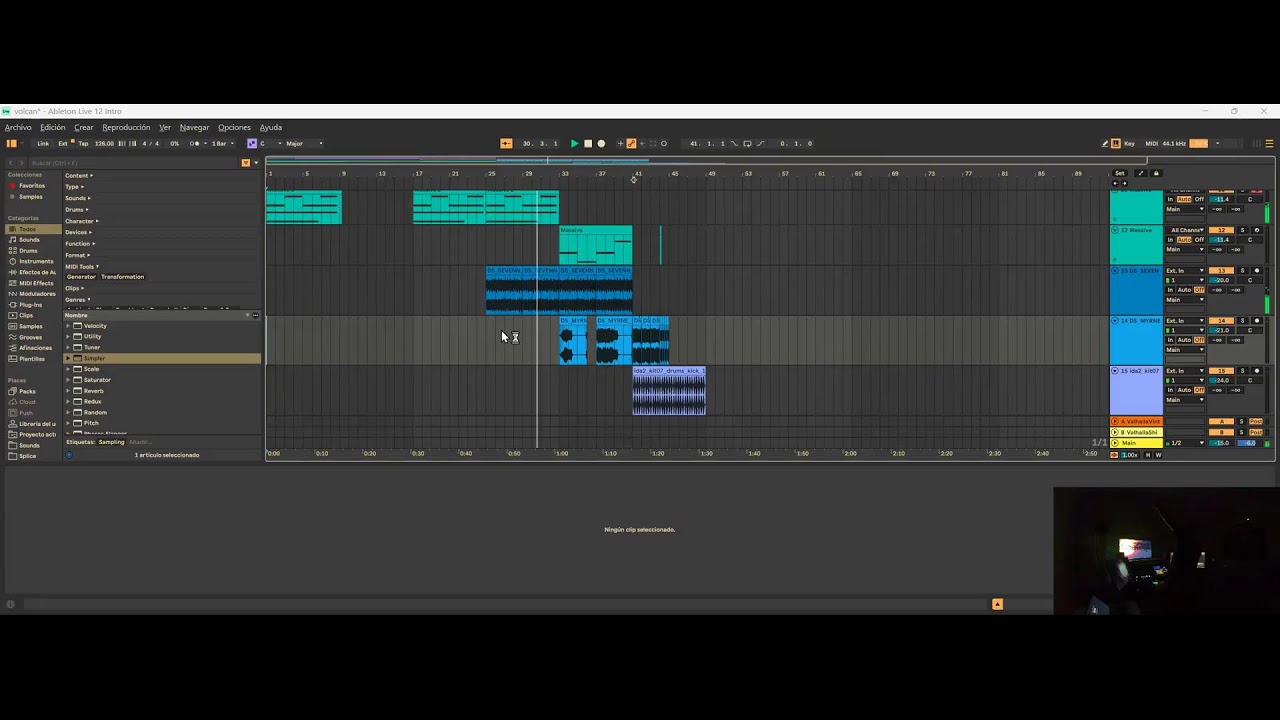Click the Nombre column options icon
The image size is (1280, 720).
(256, 315)
